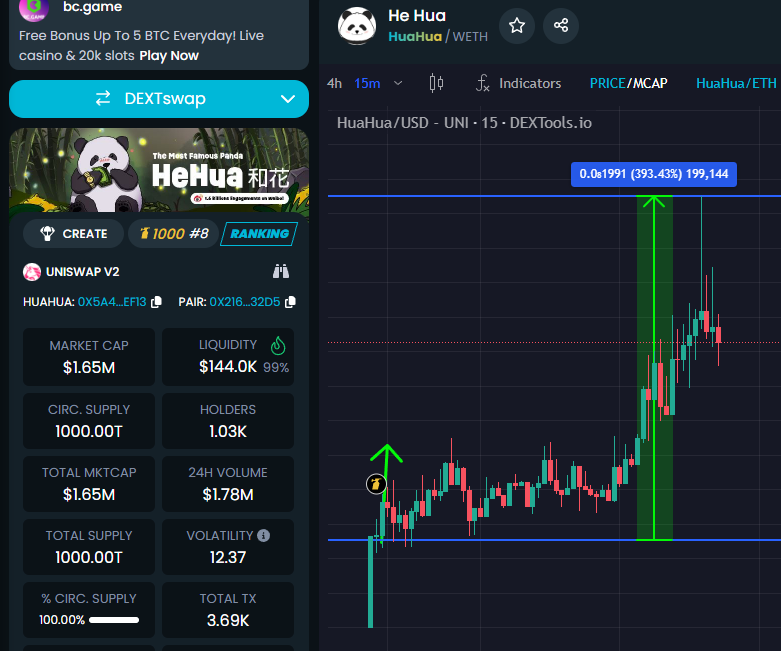781x651 pixels.
Task: Open PAIR address 0X216...32D5
Action: click(x=245, y=302)
